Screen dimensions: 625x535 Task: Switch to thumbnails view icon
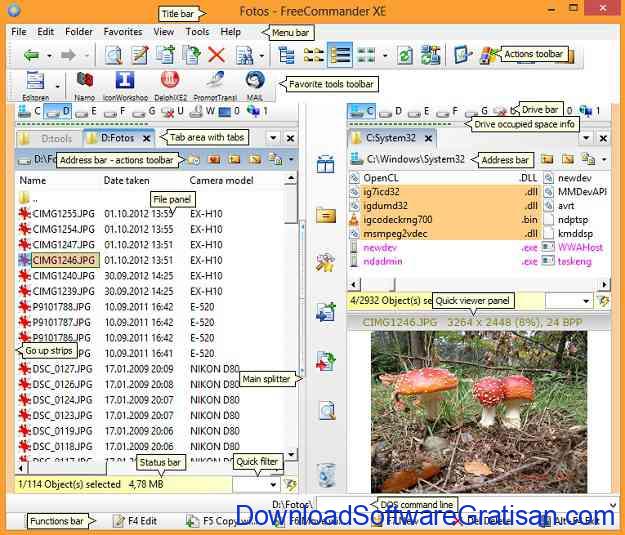click(366, 55)
